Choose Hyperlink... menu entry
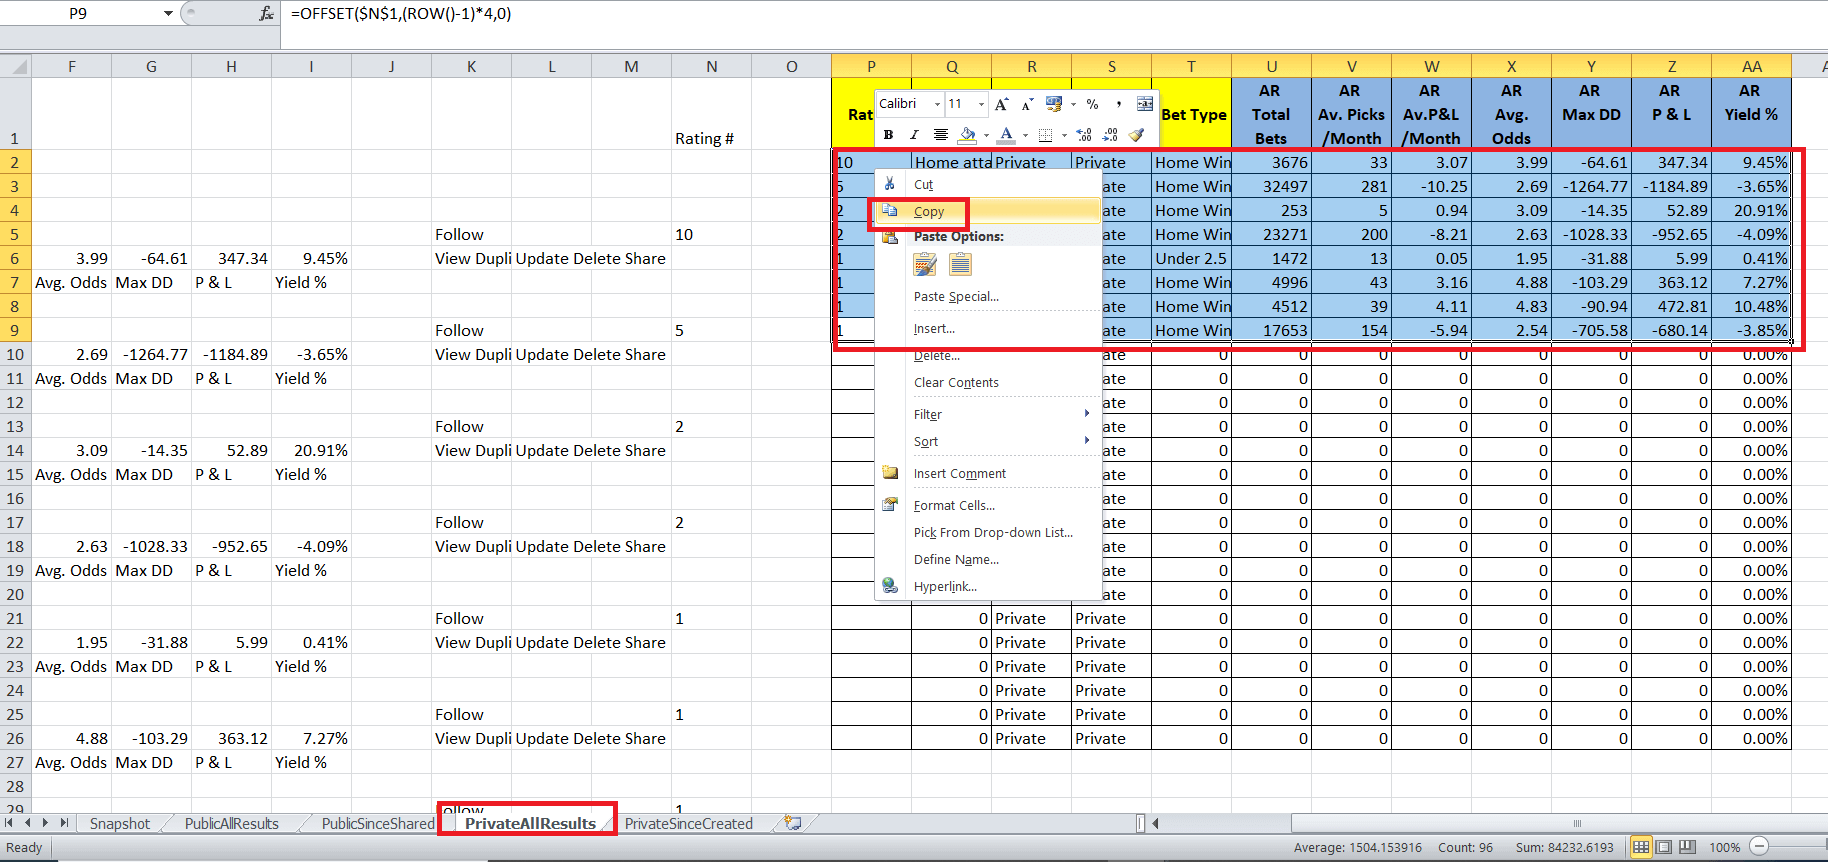Viewport: 1828px width, 862px height. tap(988, 586)
